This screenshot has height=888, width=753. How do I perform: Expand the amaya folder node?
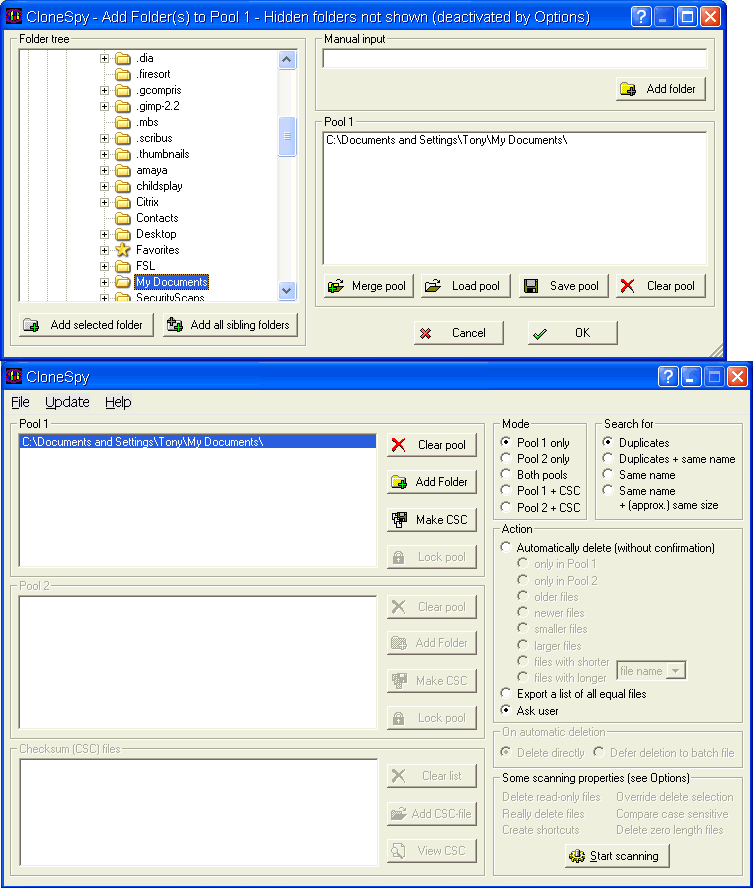click(104, 170)
